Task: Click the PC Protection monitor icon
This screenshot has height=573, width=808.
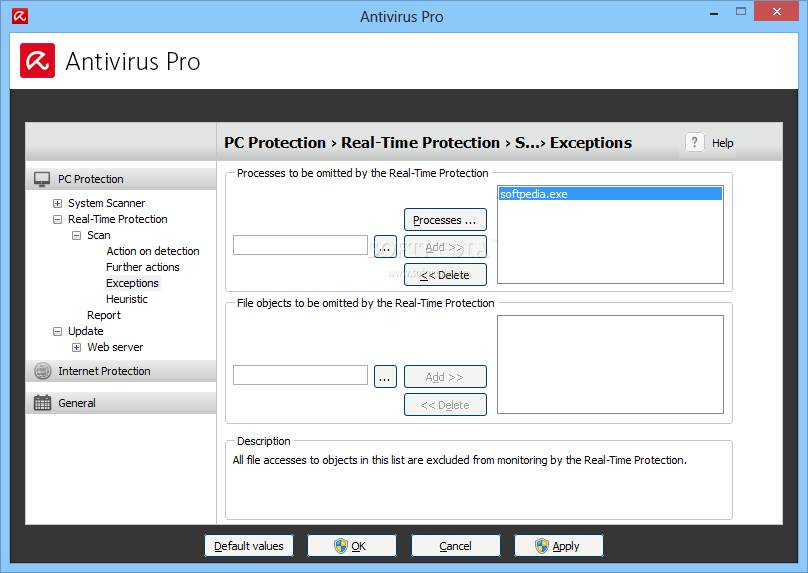Action: point(42,179)
